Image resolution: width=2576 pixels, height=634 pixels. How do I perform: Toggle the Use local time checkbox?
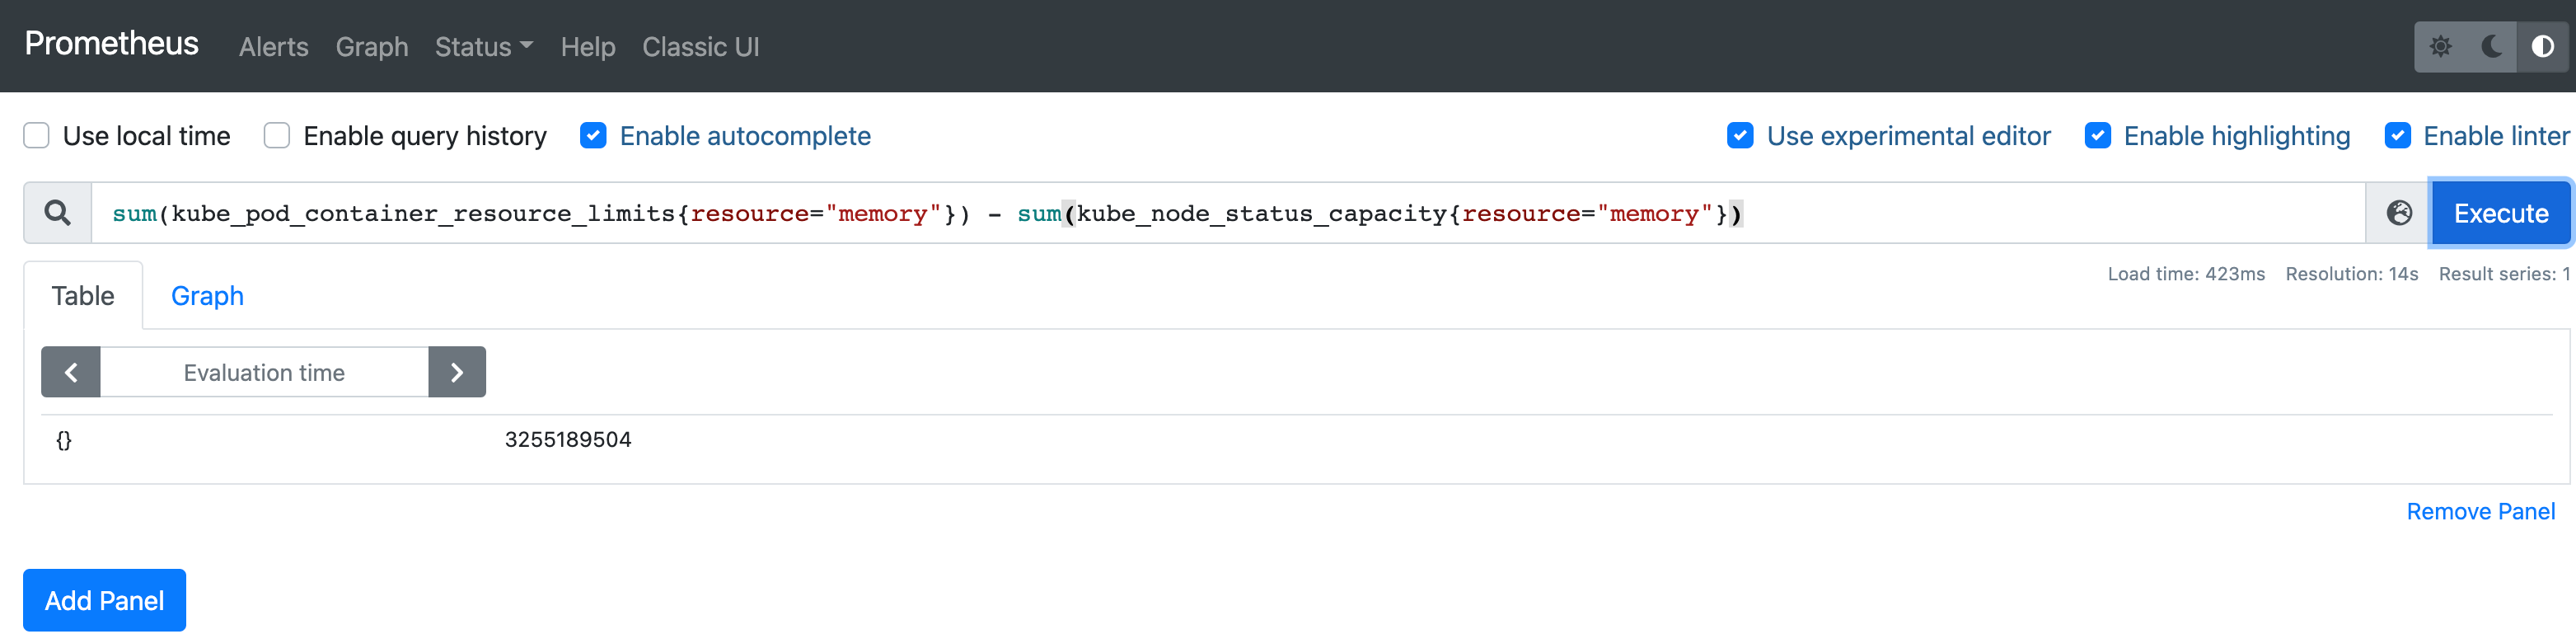coord(37,135)
